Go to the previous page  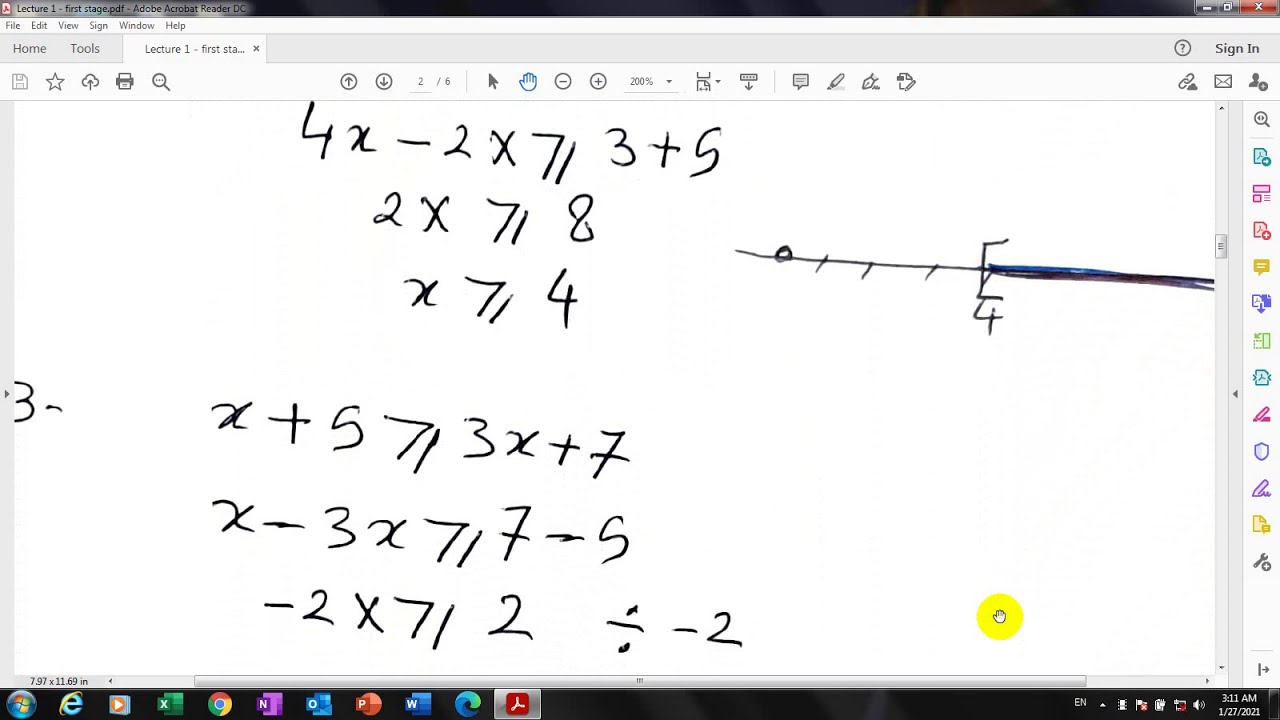349,82
